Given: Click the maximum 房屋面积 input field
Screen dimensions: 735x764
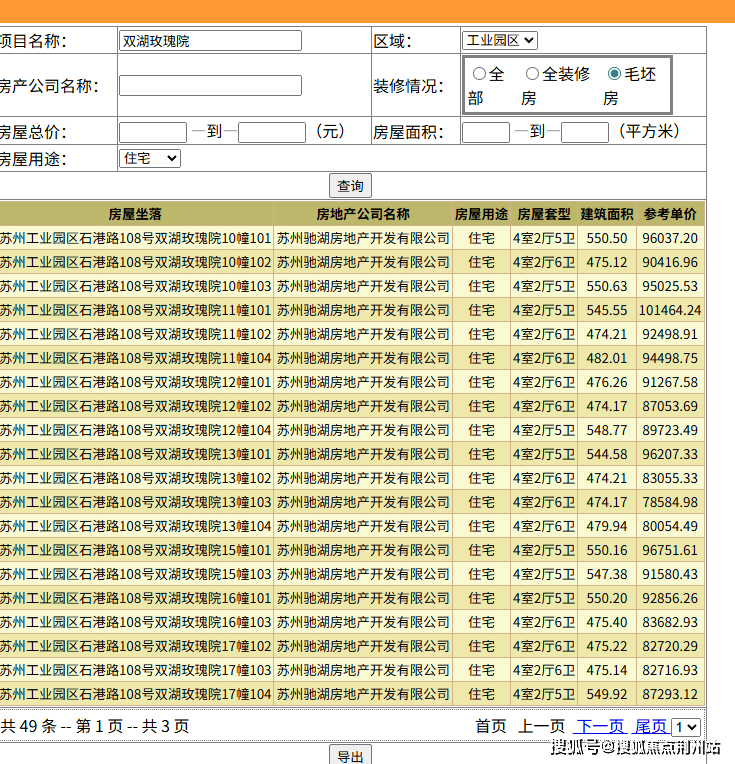Looking at the screenshot, I should coord(585,132).
